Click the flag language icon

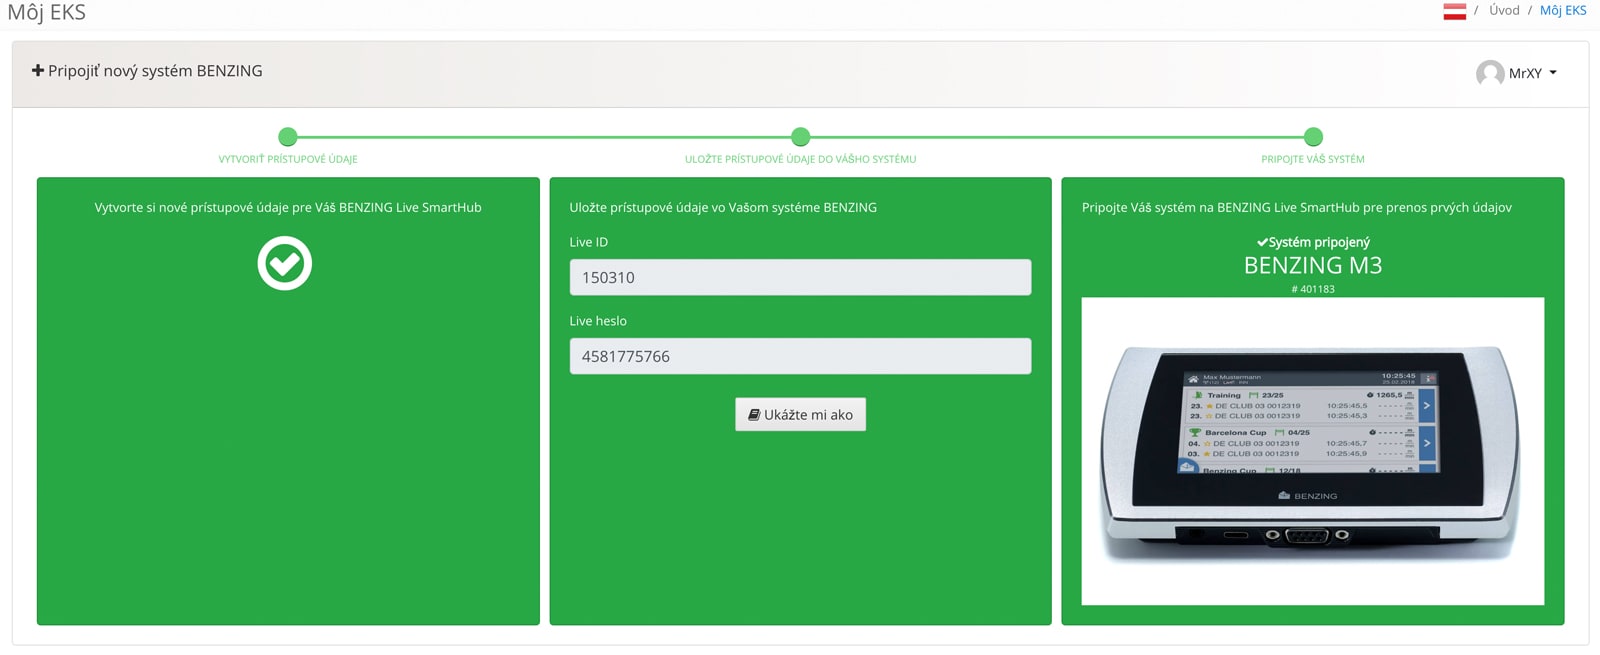(x=1455, y=11)
